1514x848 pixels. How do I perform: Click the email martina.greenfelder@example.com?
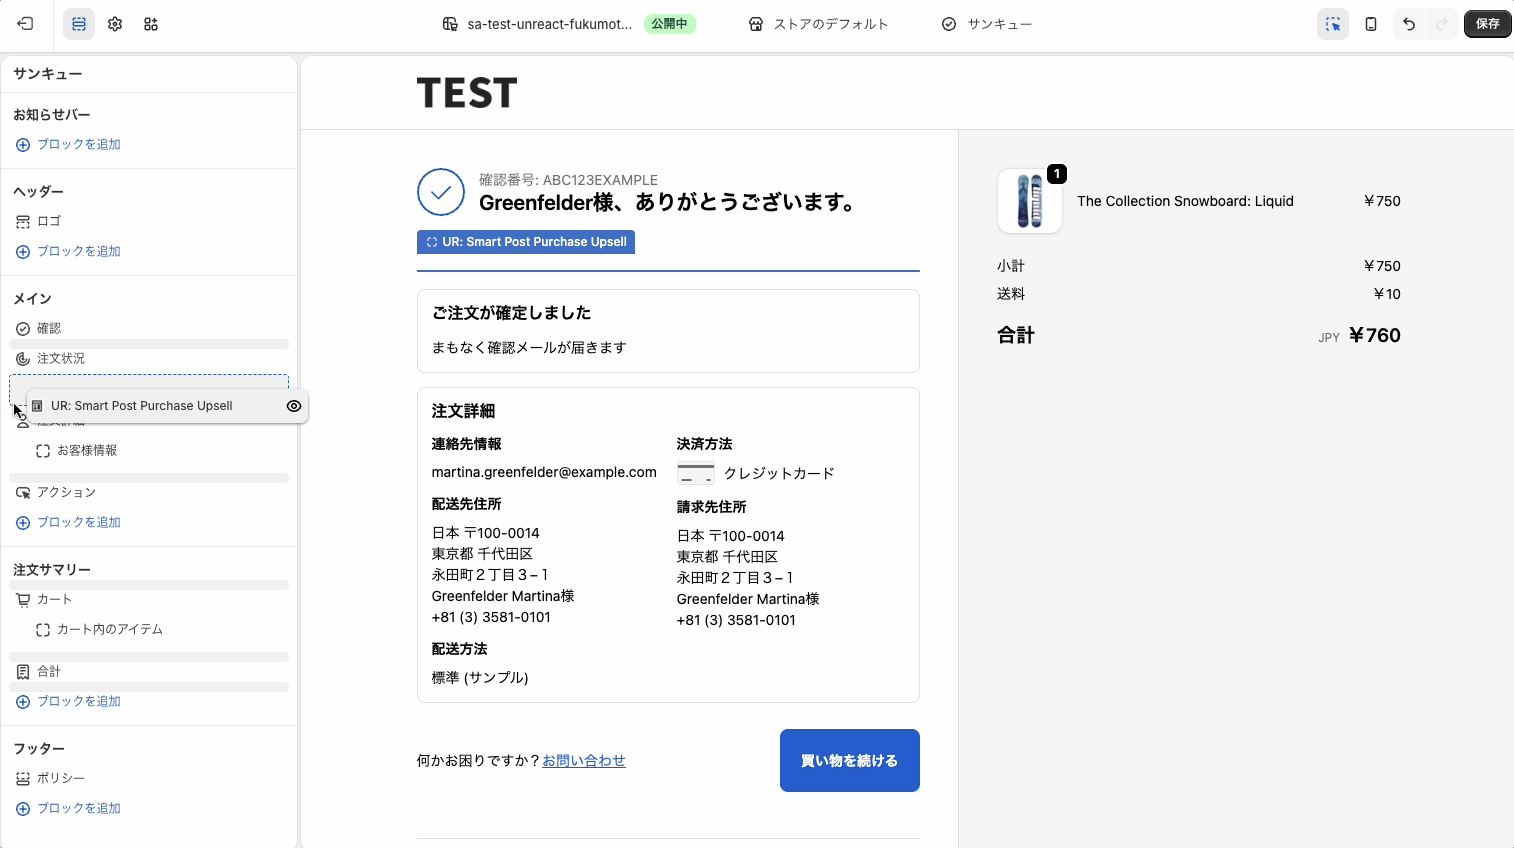544,472
